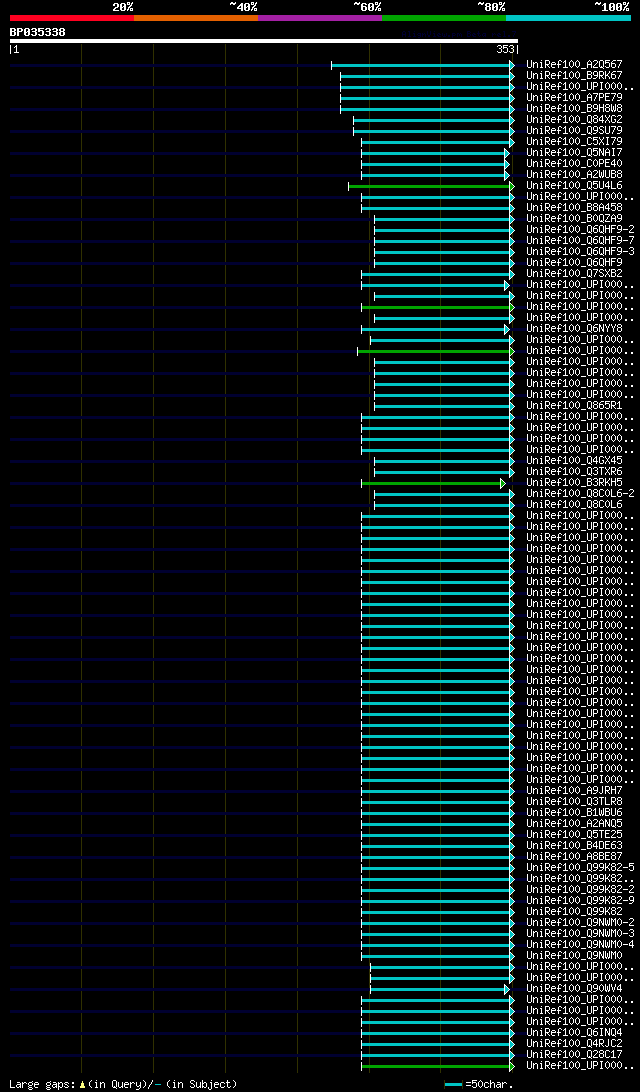Select the UniRef100_A2WUB8 label
Viewport: 640px width, 1092px height.
[x=574, y=175]
